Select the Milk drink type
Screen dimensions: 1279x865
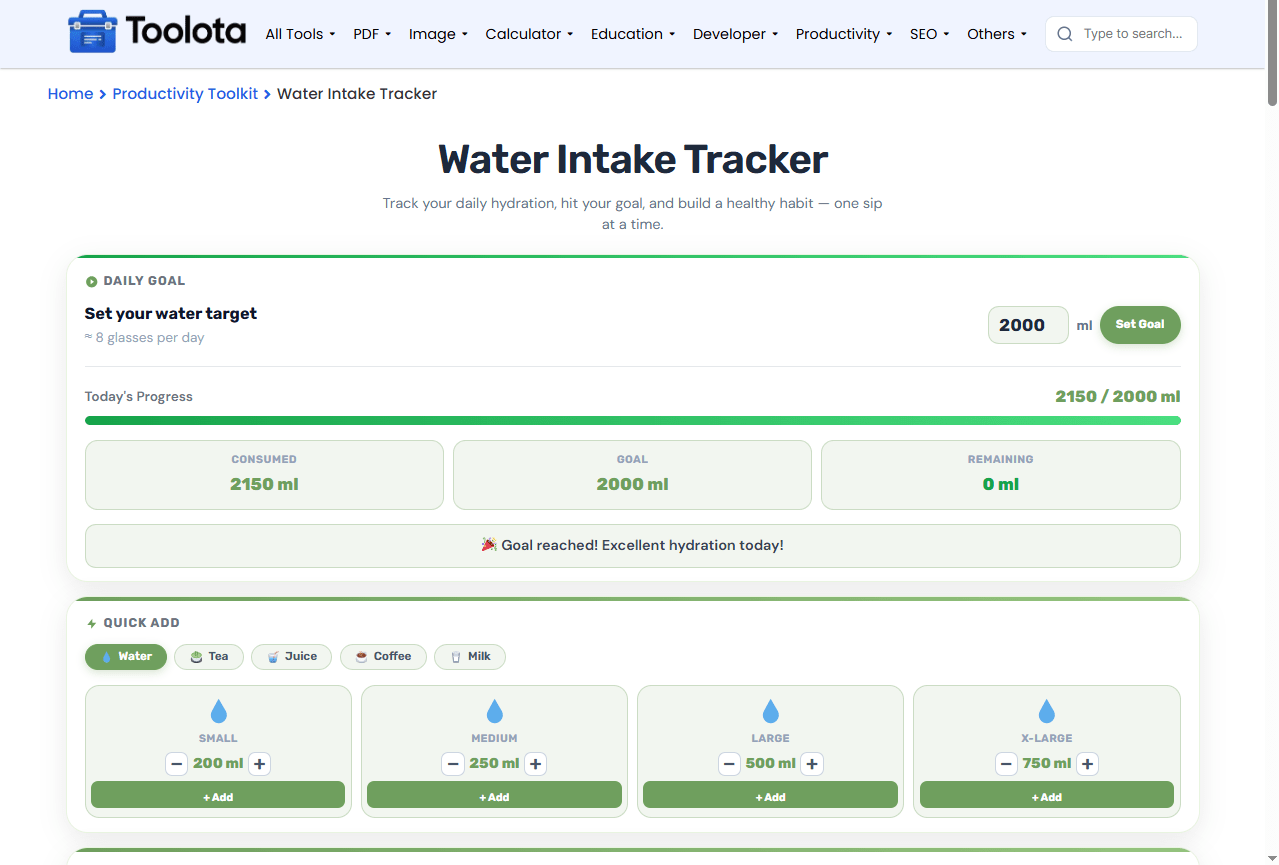tap(470, 657)
